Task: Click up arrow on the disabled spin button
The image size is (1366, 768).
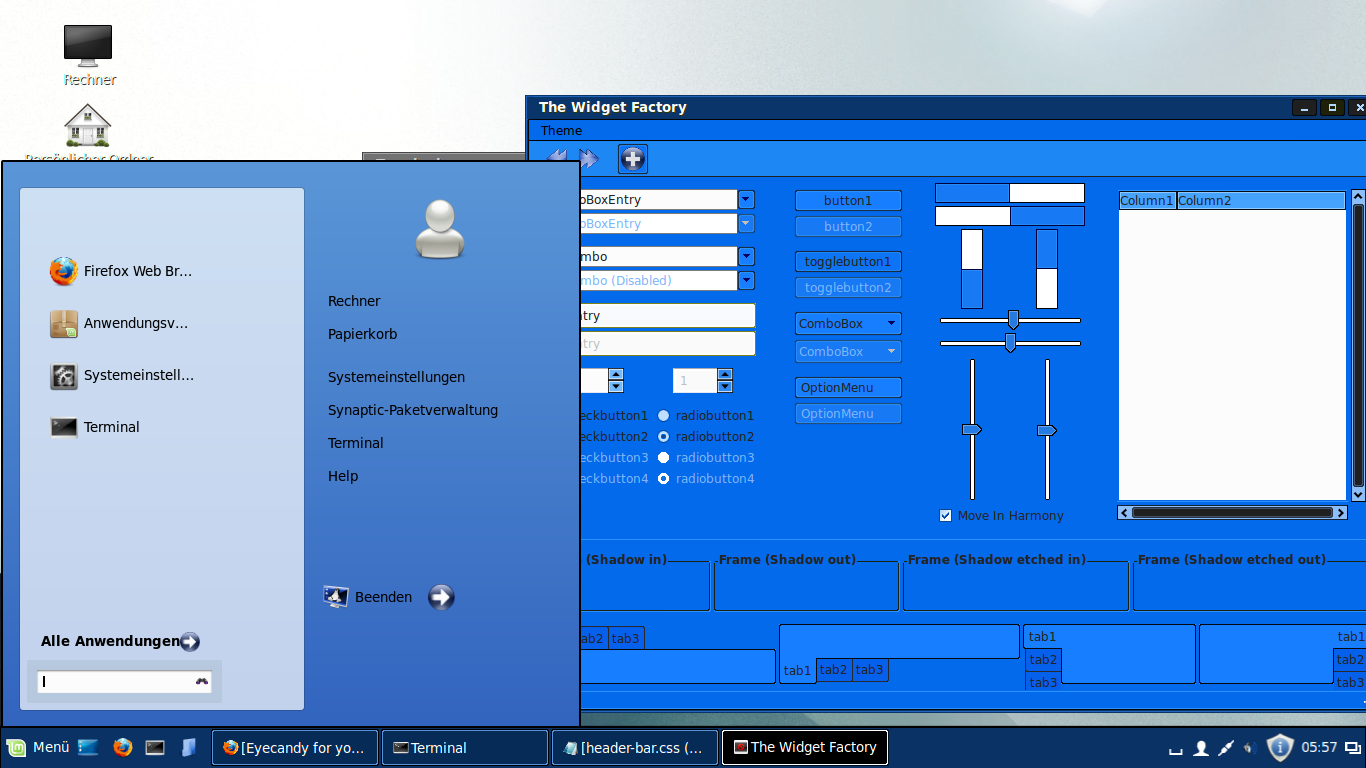Action: click(725, 375)
